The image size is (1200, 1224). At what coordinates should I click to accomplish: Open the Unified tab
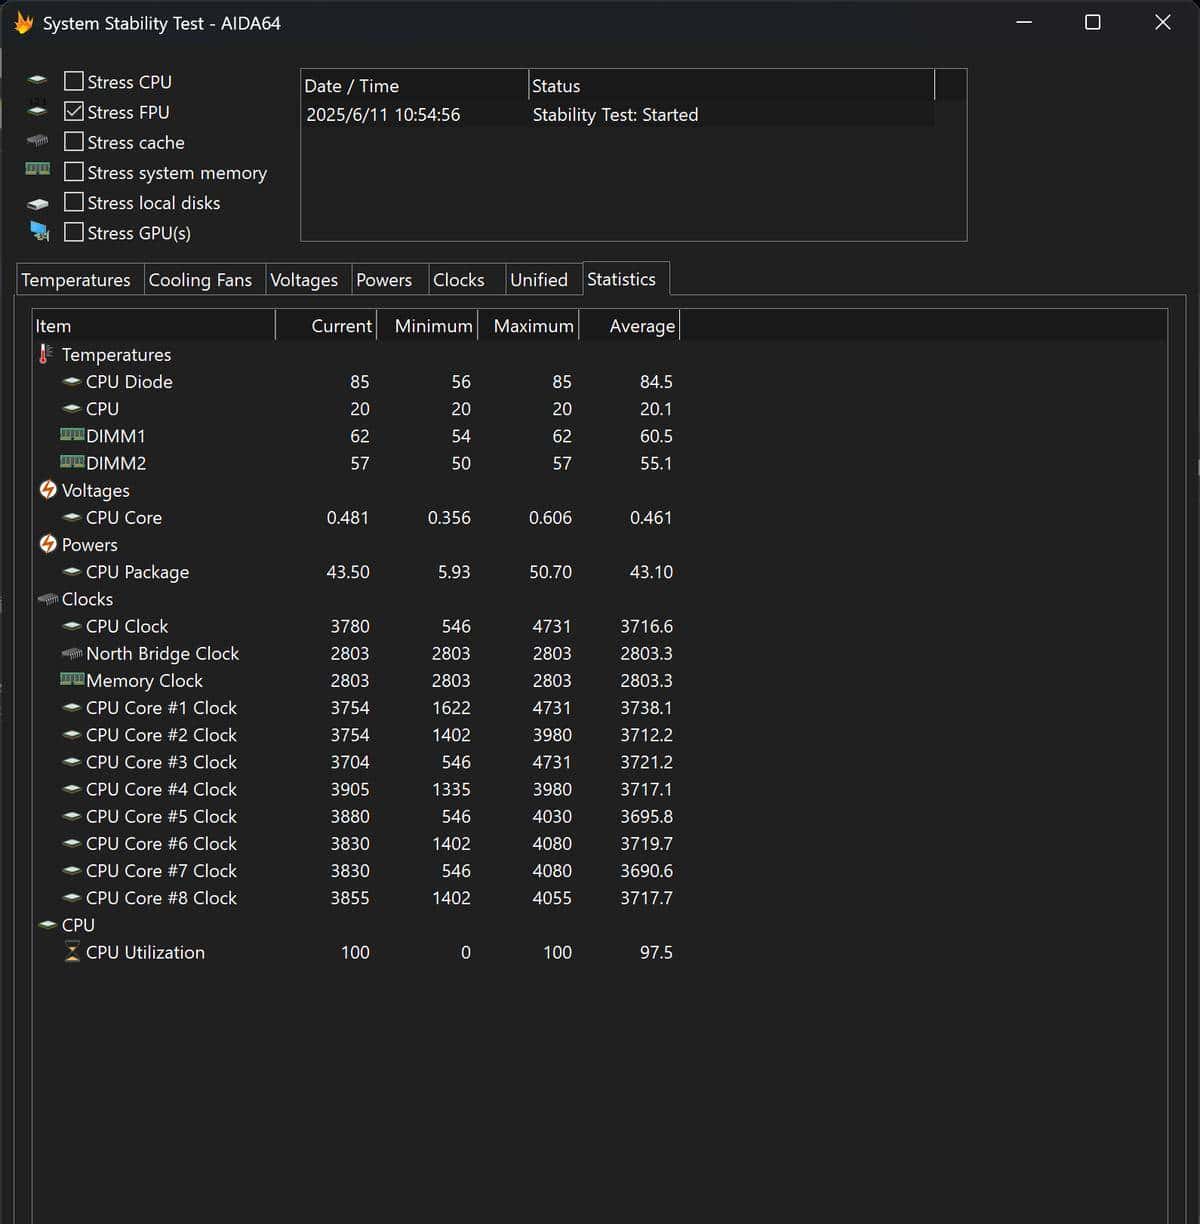coord(538,280)
